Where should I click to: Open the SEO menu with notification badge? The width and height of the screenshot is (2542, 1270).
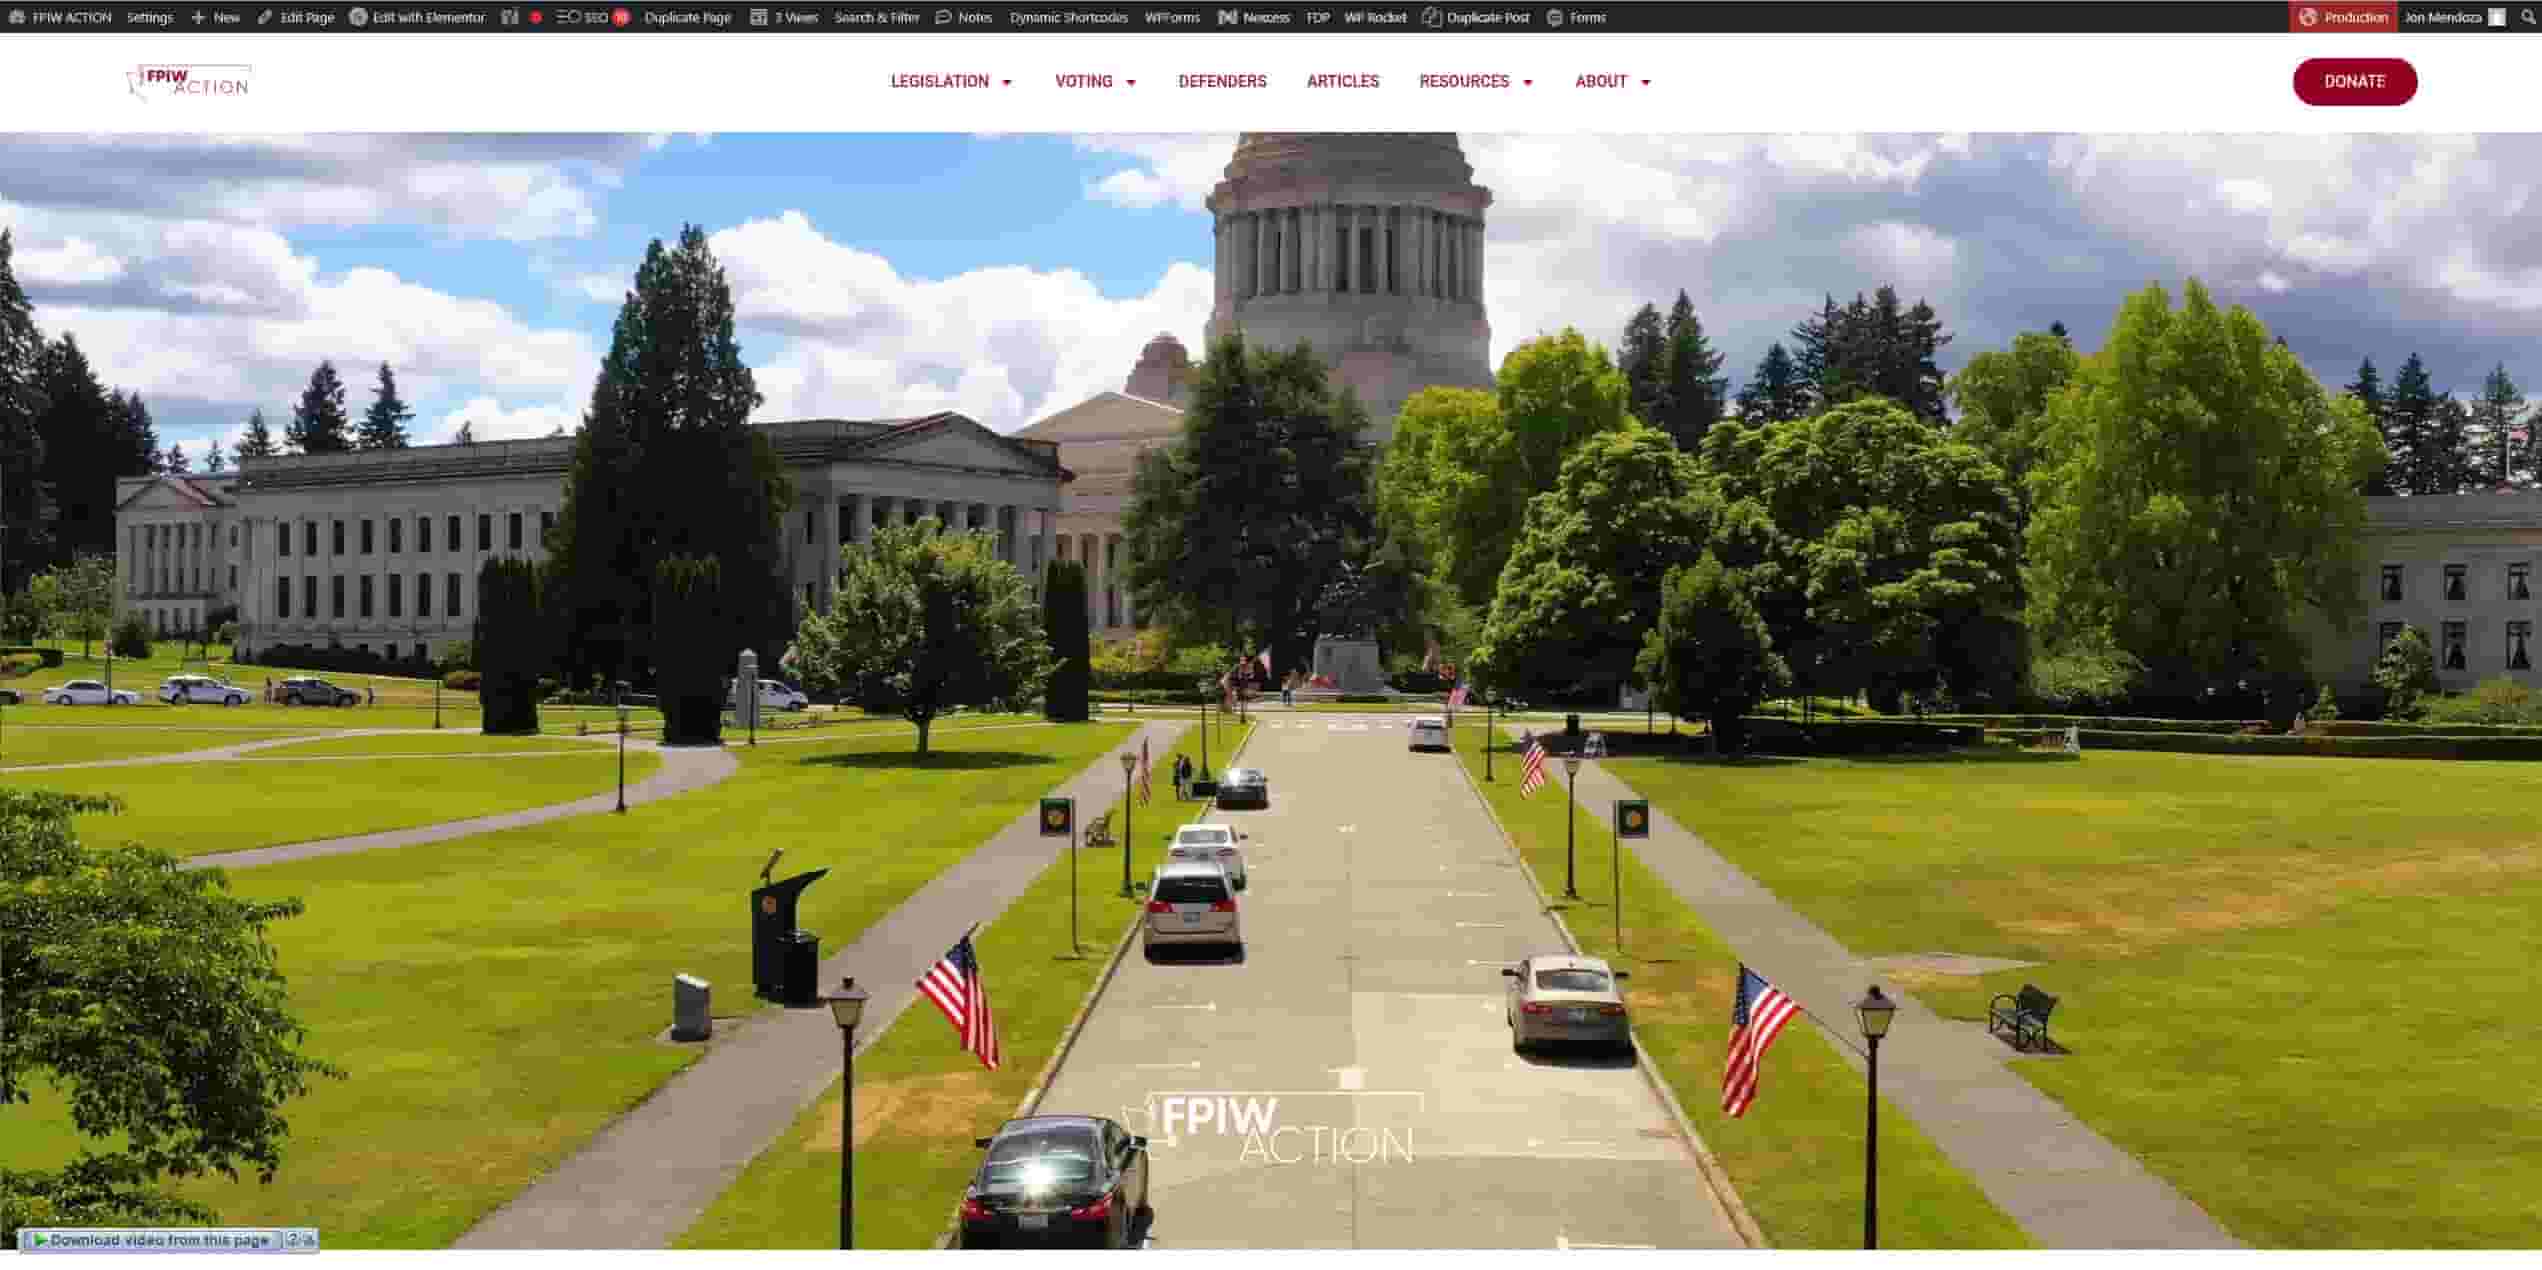point(593,17)
